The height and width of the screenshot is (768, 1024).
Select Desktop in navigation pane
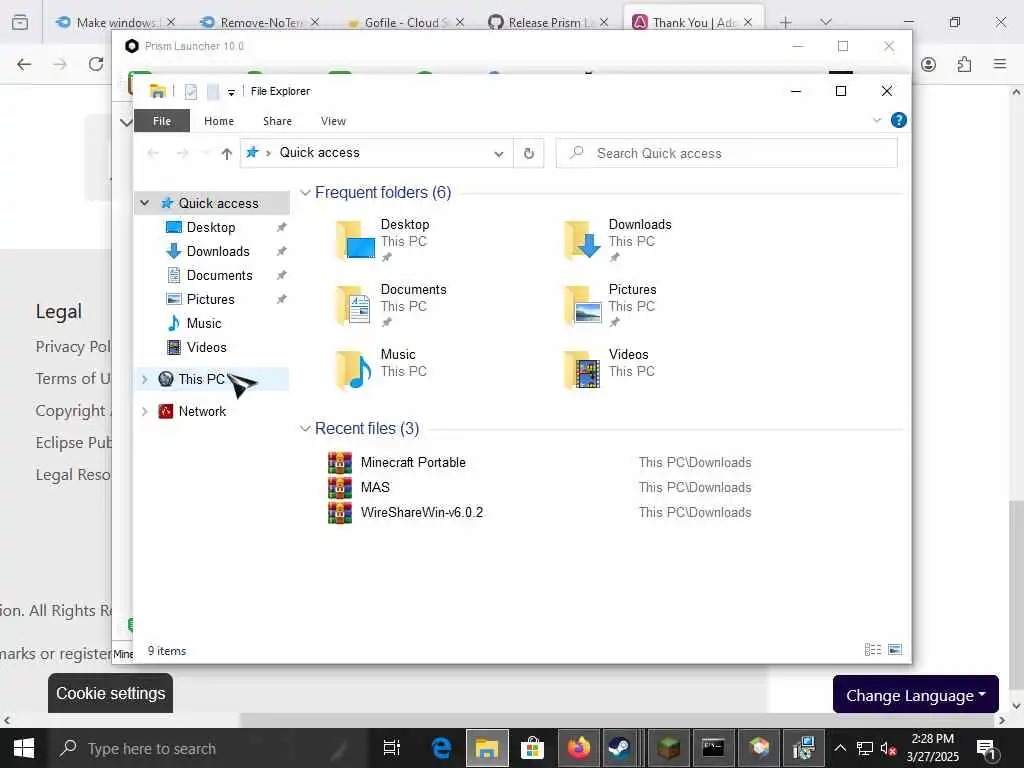pos(210,227)
